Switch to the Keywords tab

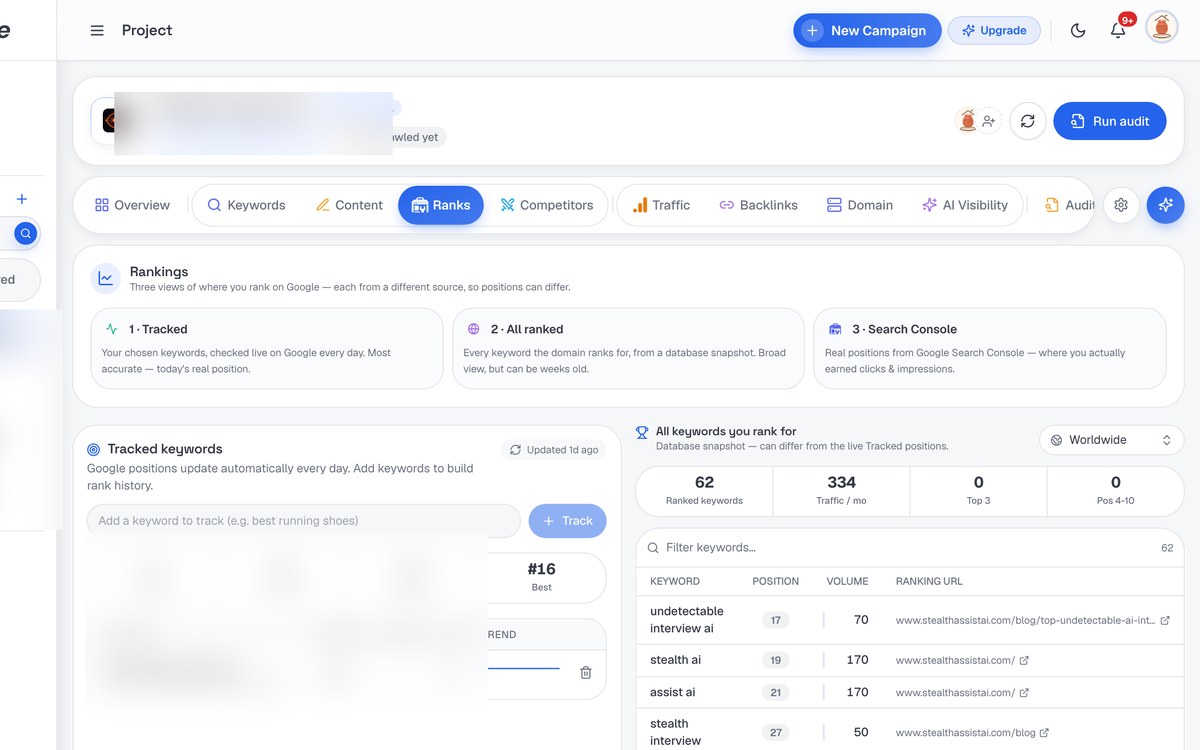[x=246, y=205]
